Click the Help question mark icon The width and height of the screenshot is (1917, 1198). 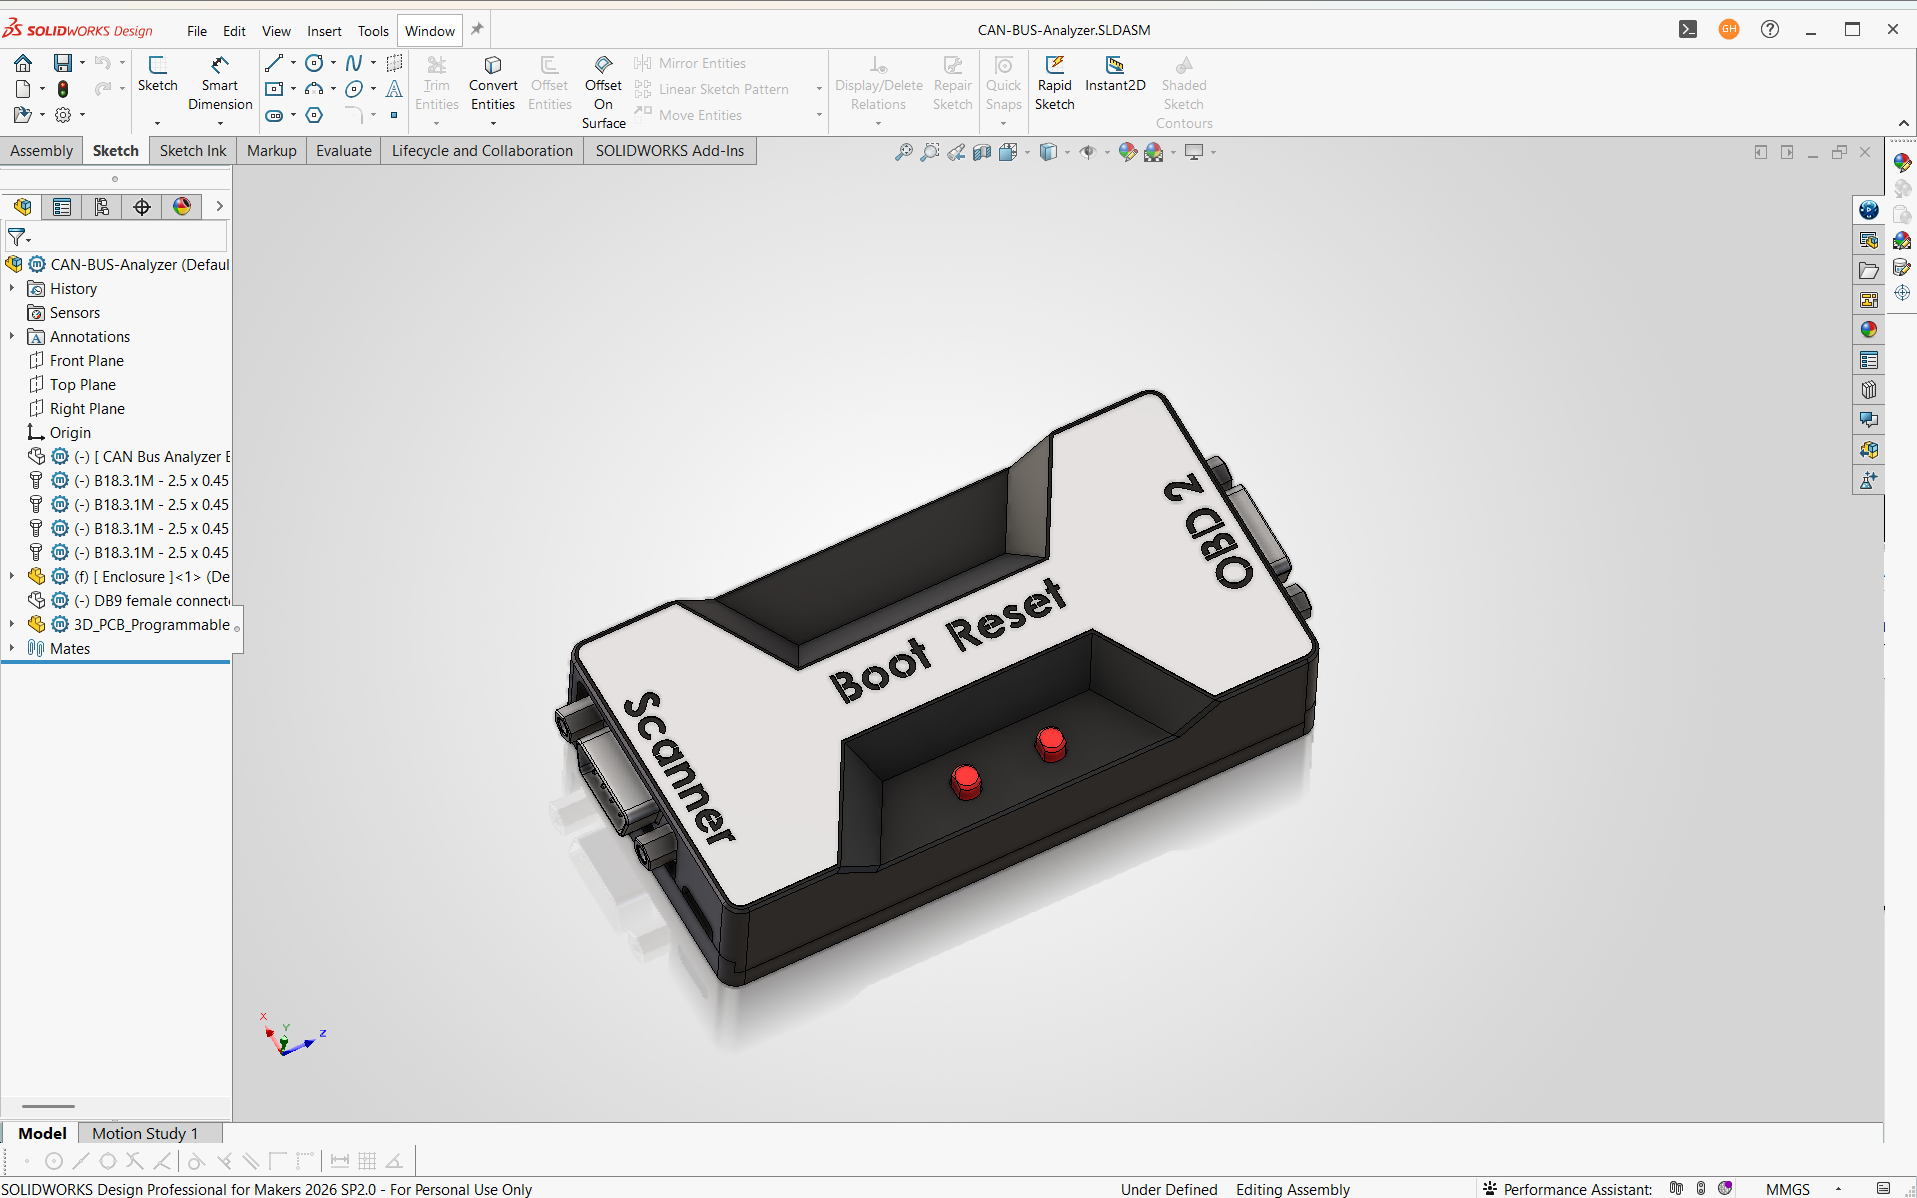1770,29
